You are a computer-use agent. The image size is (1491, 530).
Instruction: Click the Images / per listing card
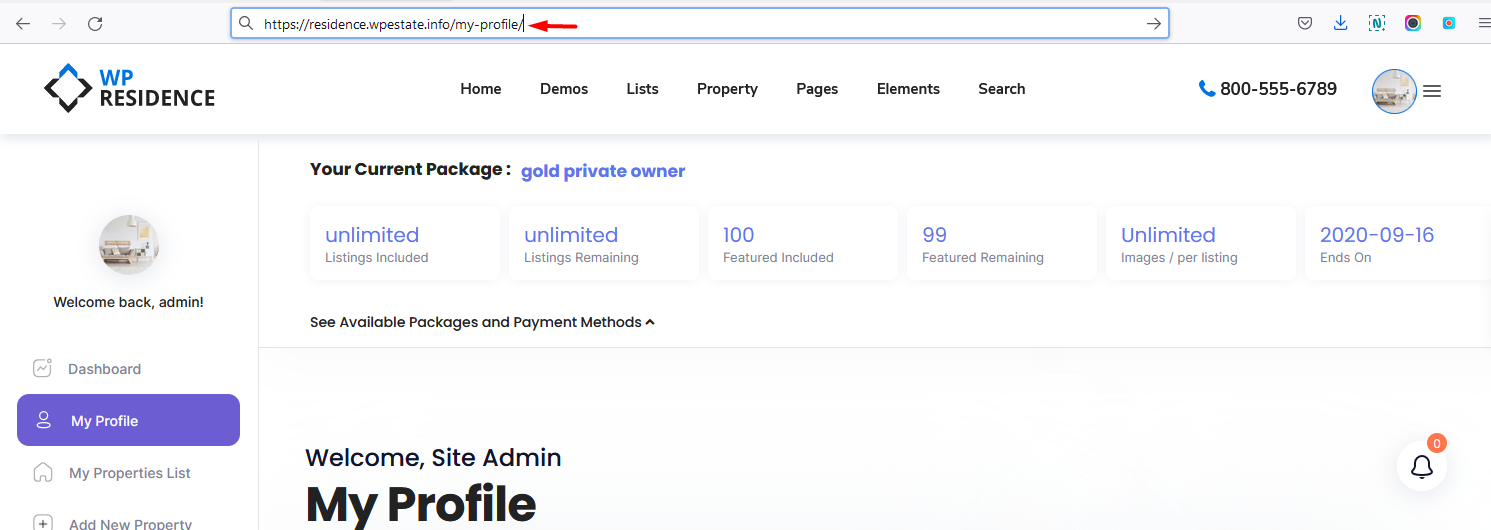point(1200,243)
